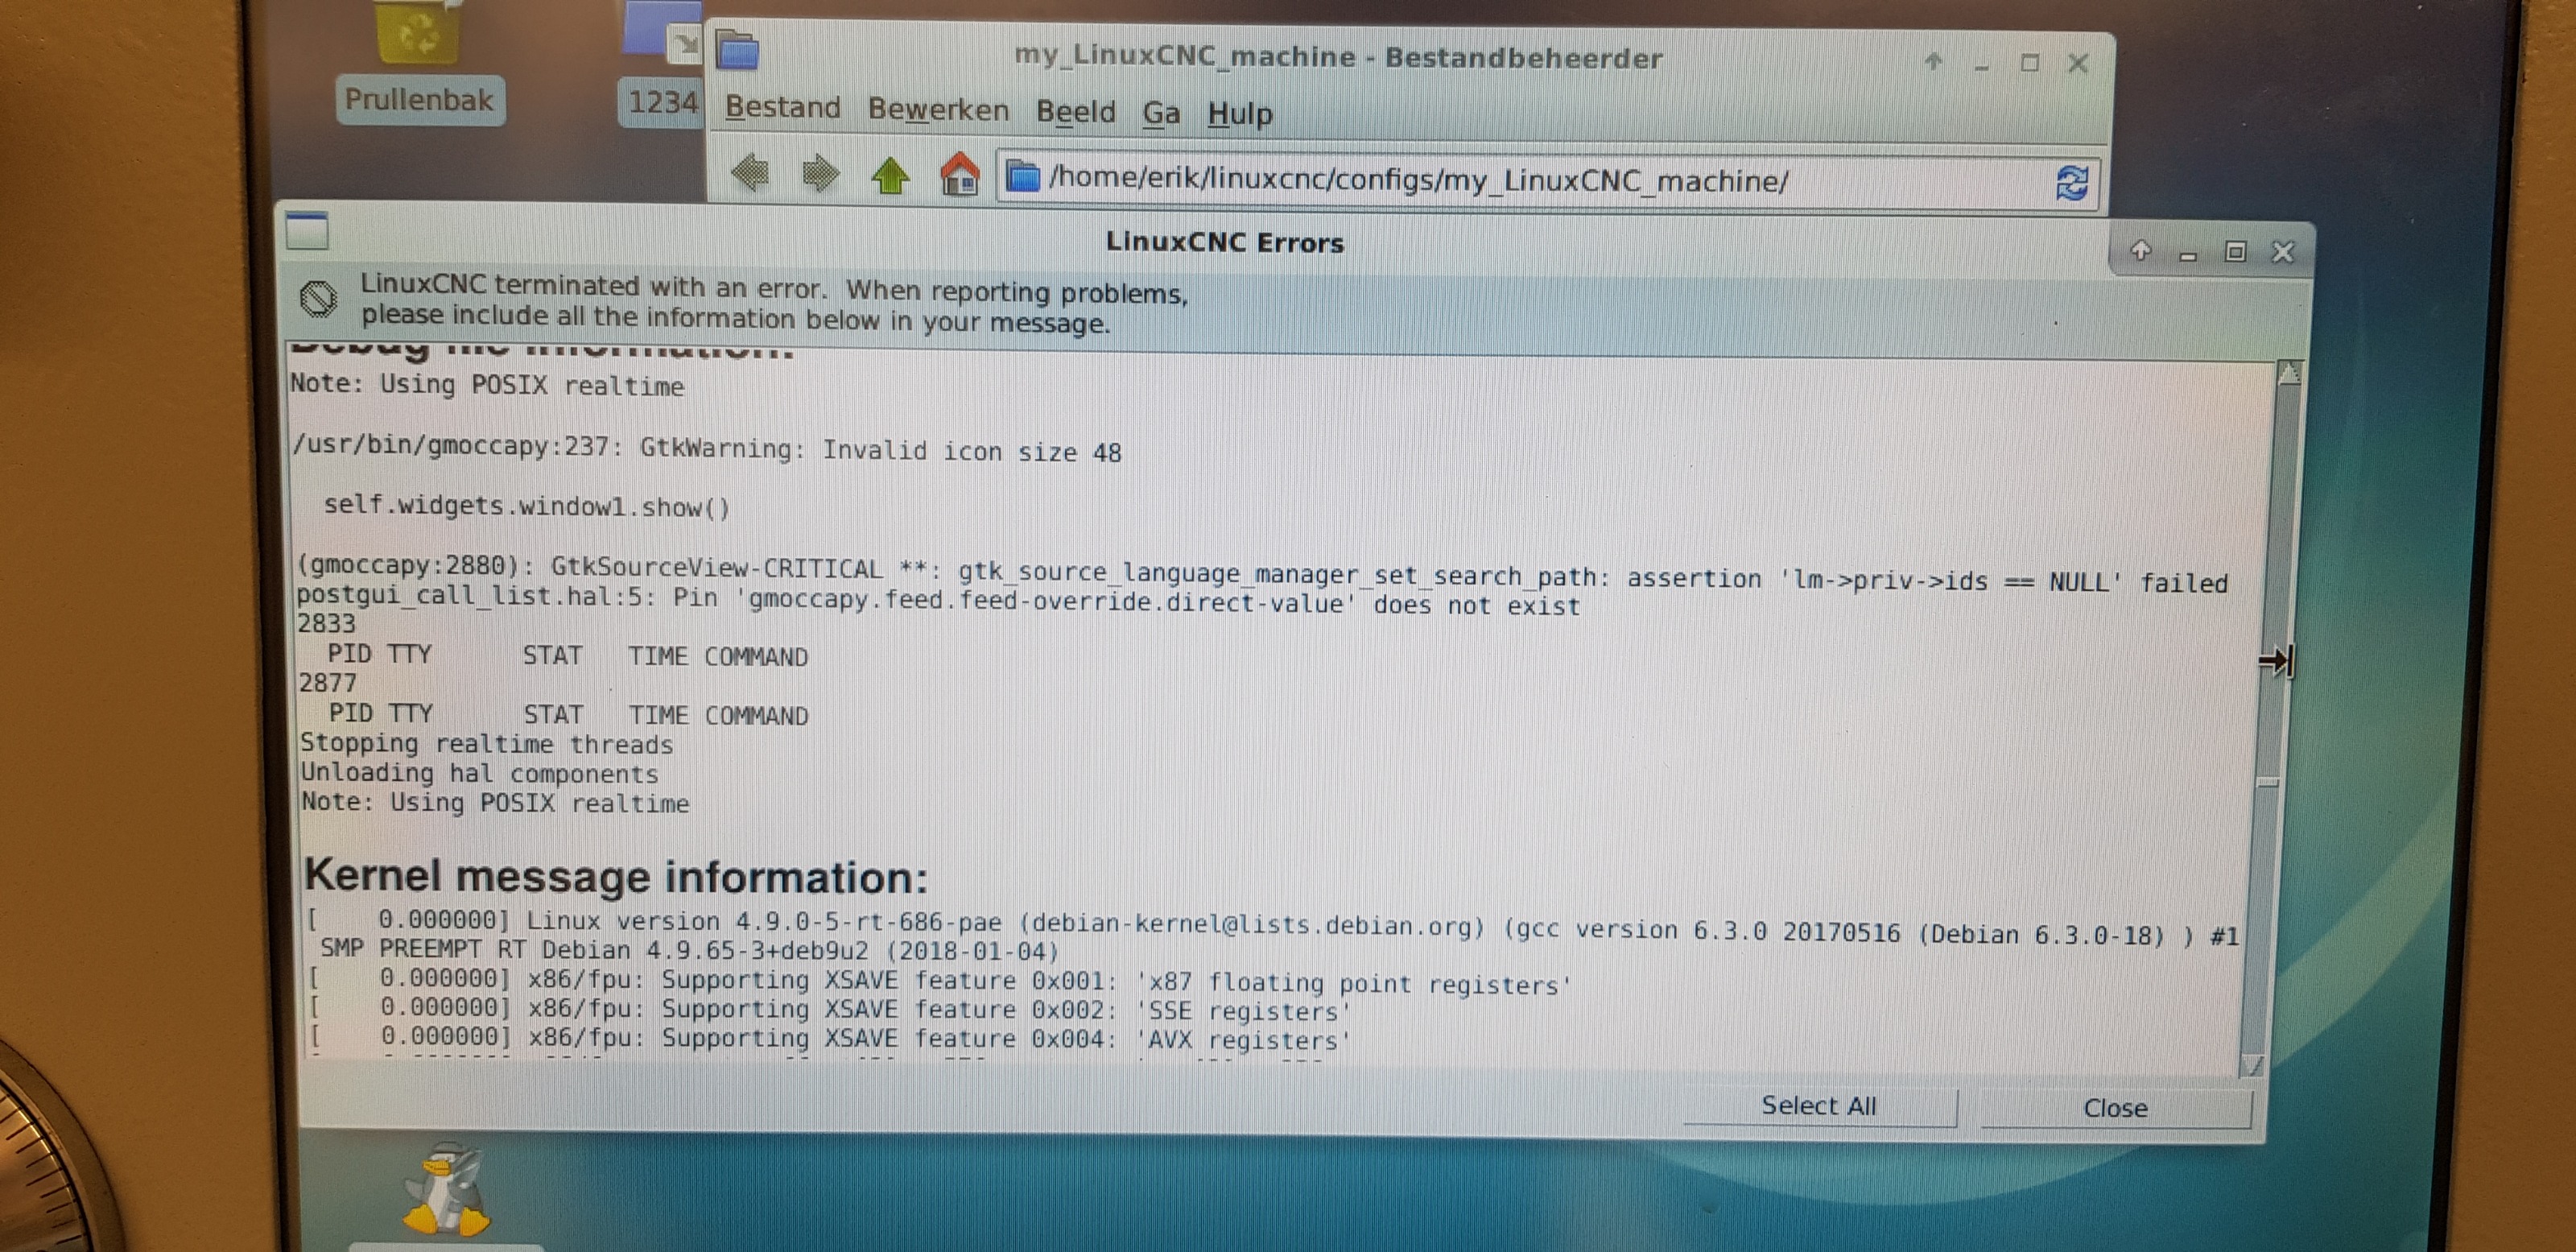The width and height of the screenshot is (2576, 1252).
Task: Click the Close button in error dialog
Action: 2115,1108
